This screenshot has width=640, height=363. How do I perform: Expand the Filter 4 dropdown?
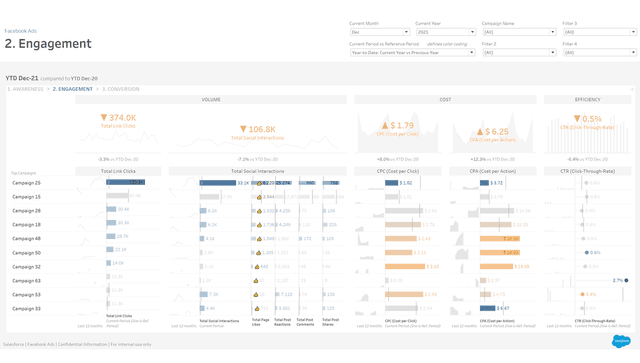600,53
